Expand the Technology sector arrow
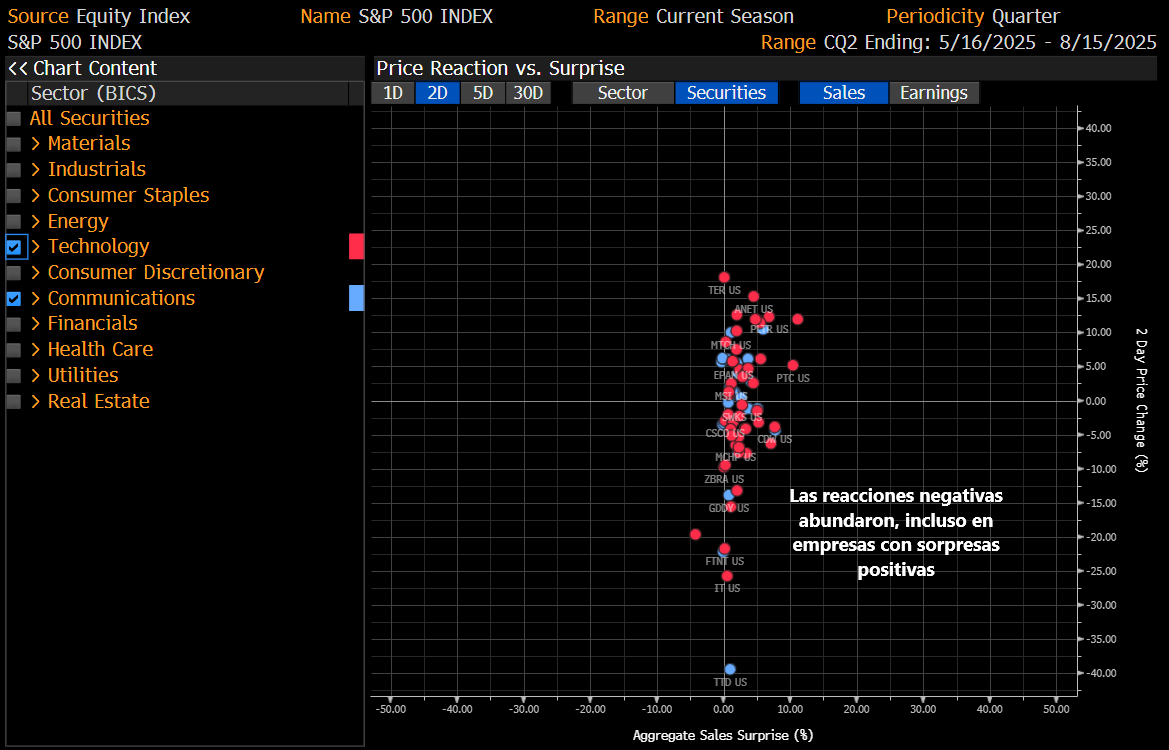 point(36,246)
